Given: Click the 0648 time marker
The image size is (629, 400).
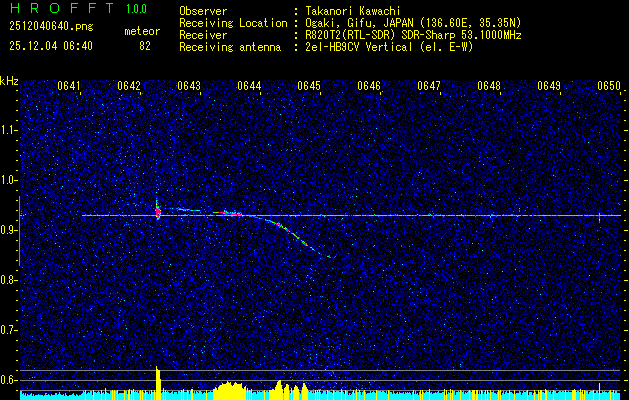Looking at the screenshot, I should (489, 86).
